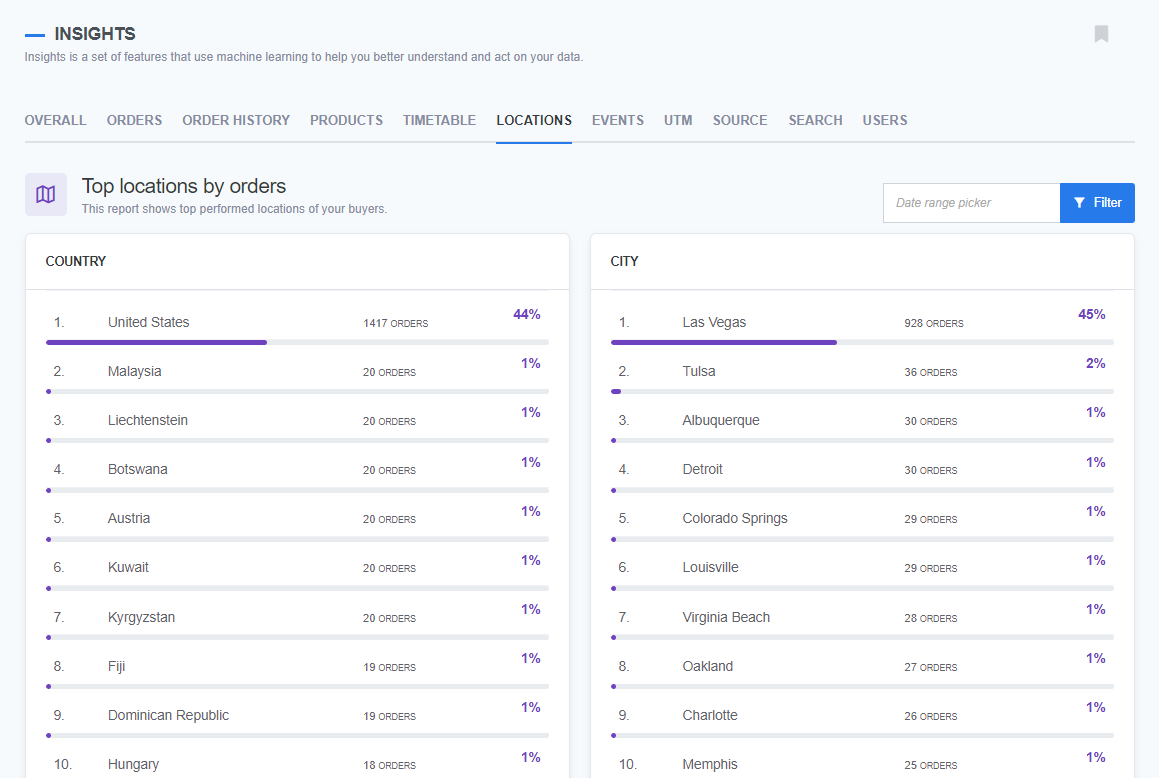Click the Filter button
The height and width of the screenshot is (778, 1159).
(1097, 202)
